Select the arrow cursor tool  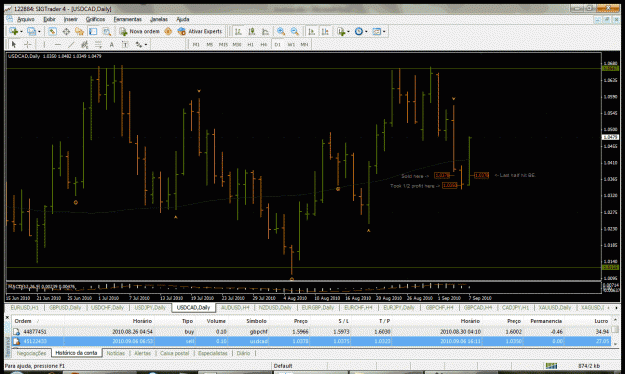coord(14,44)
